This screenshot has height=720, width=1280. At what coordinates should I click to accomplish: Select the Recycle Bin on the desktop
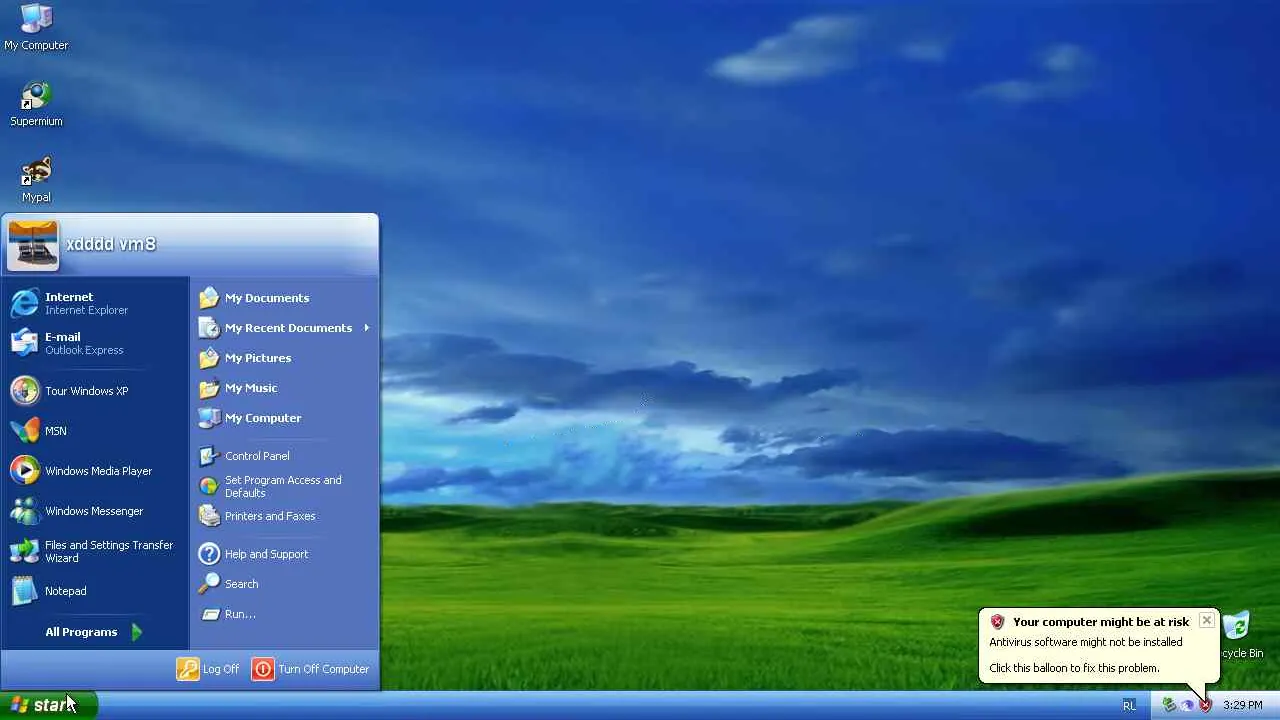point(1238,636)
